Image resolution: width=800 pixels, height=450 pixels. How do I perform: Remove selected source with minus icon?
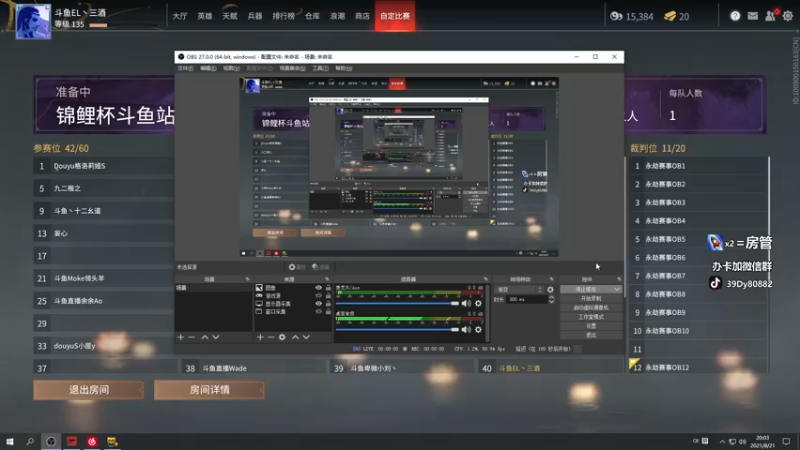pos(271,337)
